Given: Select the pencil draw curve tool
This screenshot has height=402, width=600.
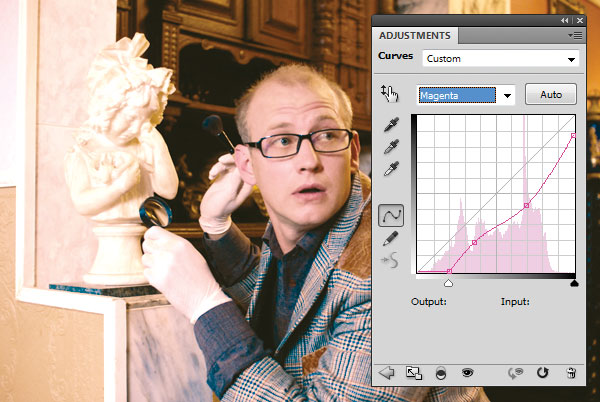Looking at the screenshot, I should tap(390, 239).
